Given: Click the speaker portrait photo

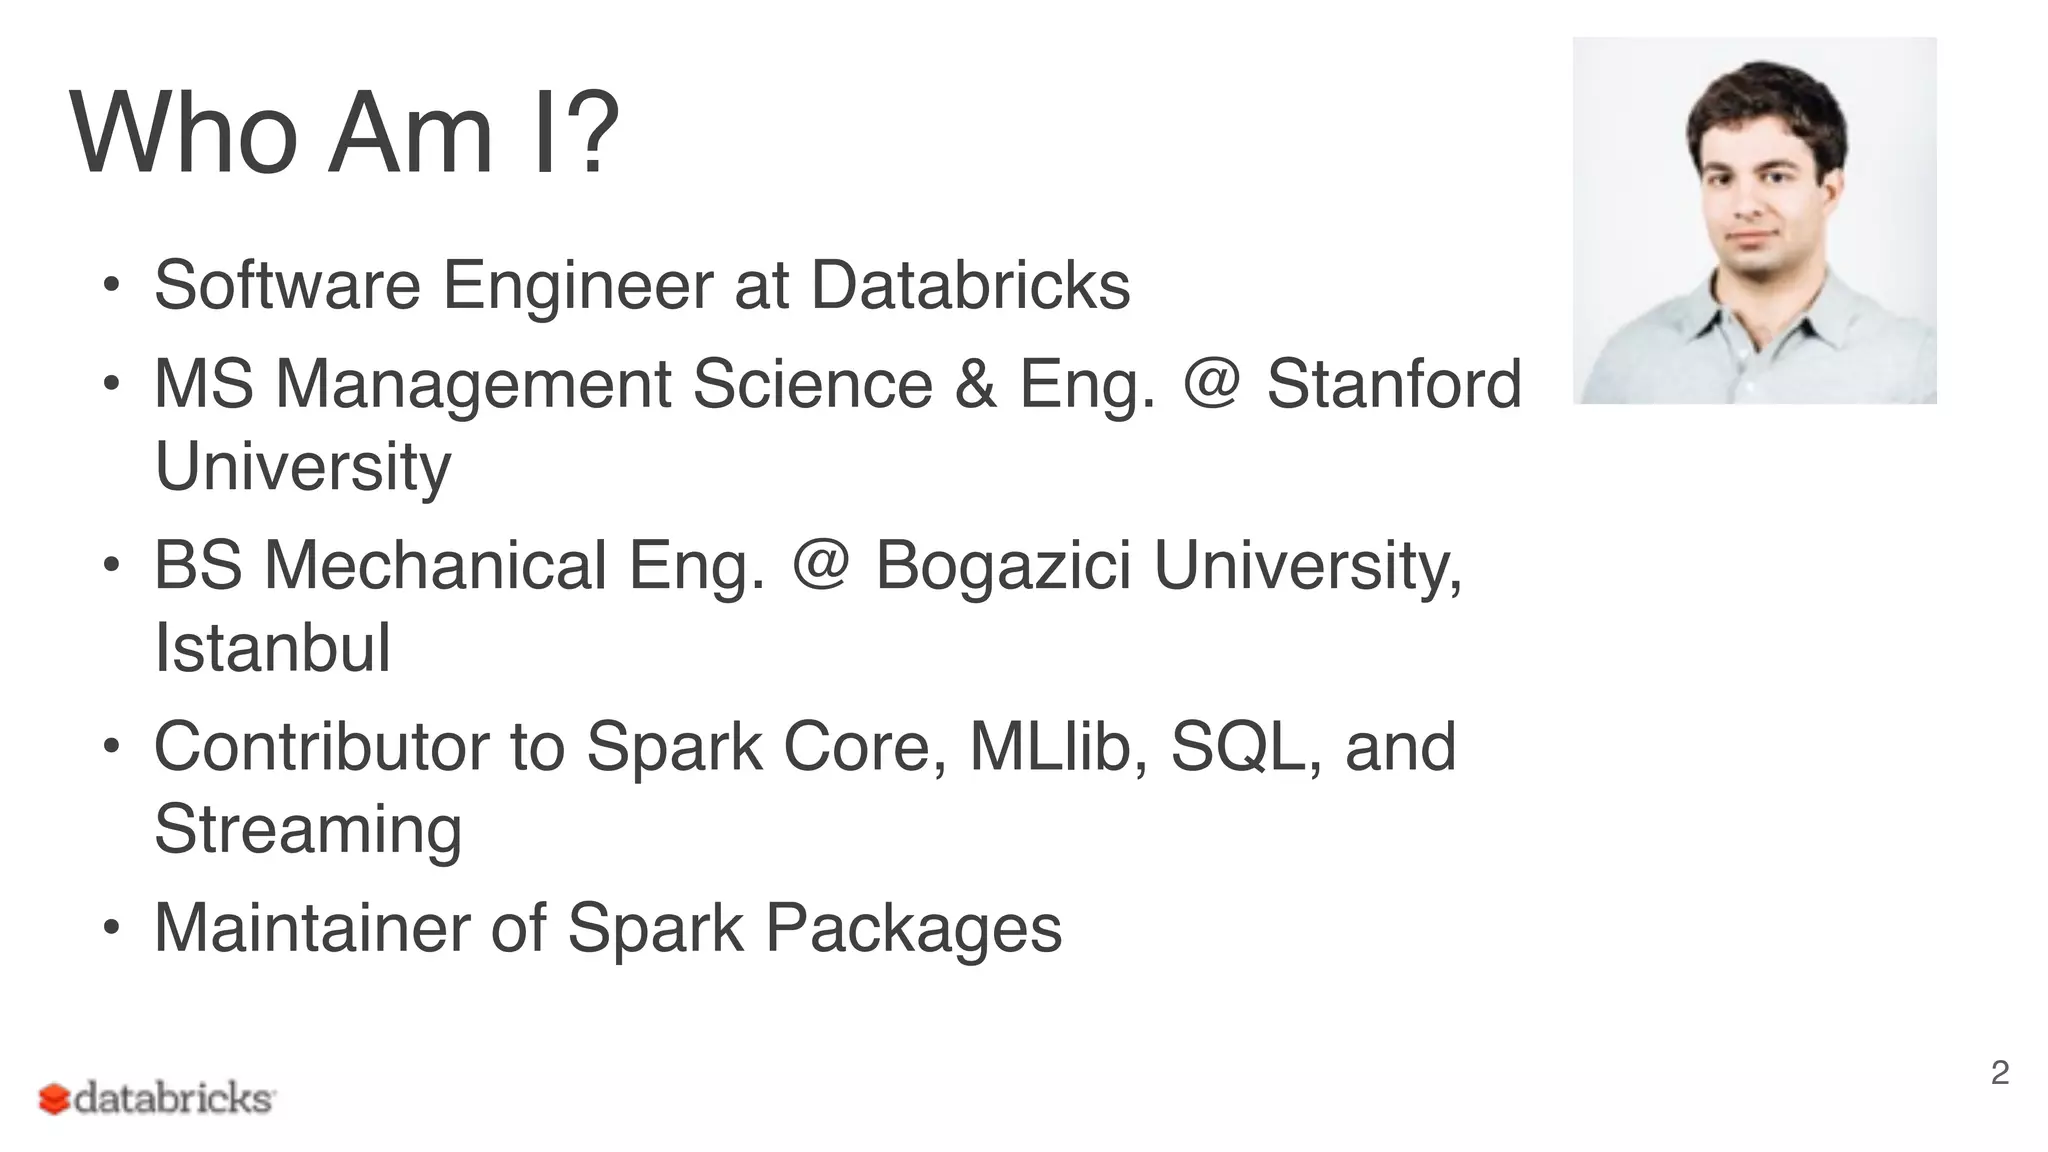Looking at the screenshot, I should [x=1754, y=221].
